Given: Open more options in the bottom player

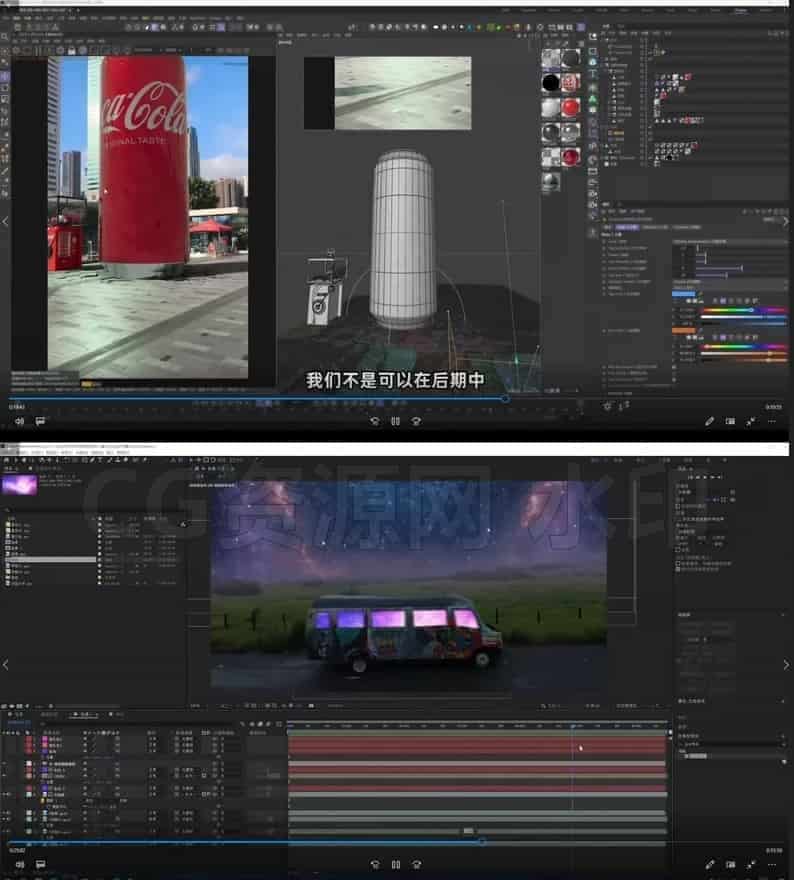Looking at the screenshot, I should (772, 864).
